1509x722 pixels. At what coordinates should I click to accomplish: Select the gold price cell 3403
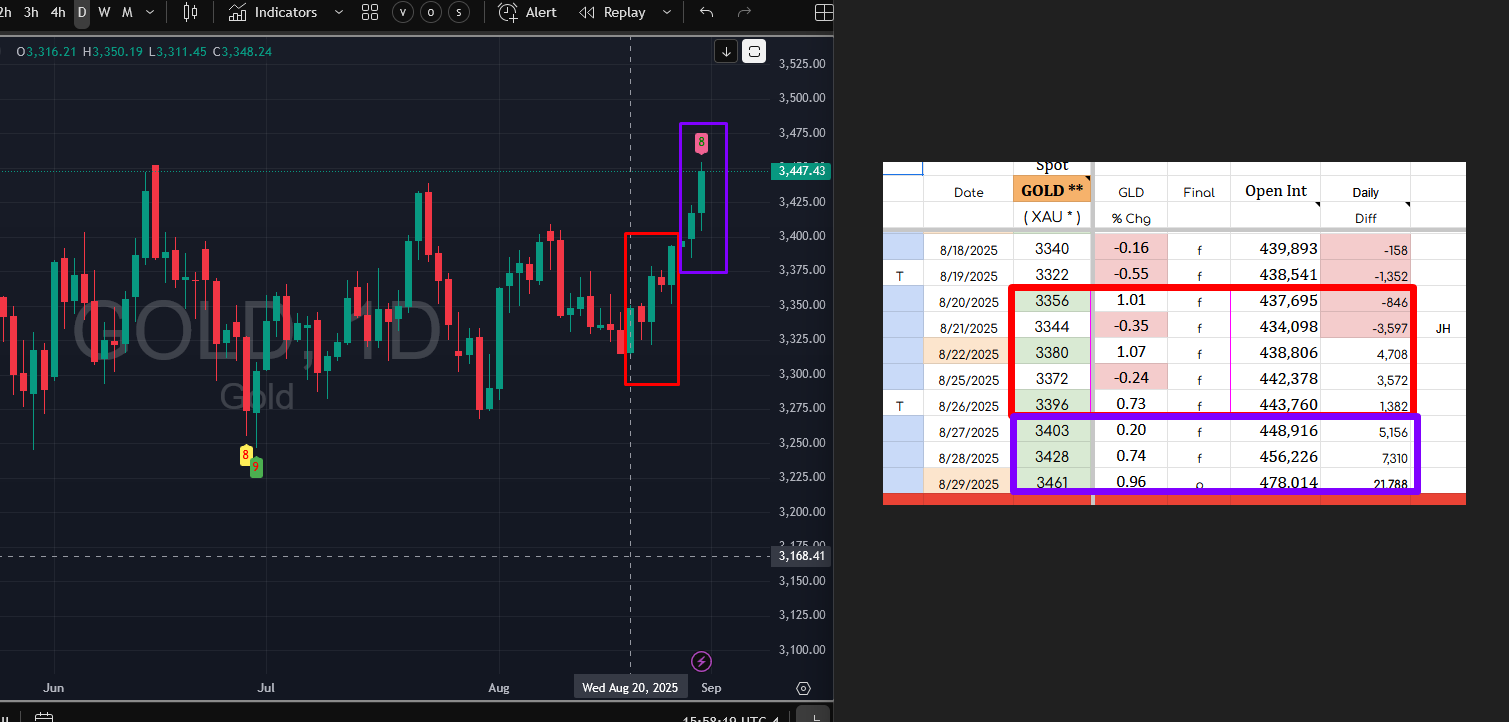pos(1052,431)
